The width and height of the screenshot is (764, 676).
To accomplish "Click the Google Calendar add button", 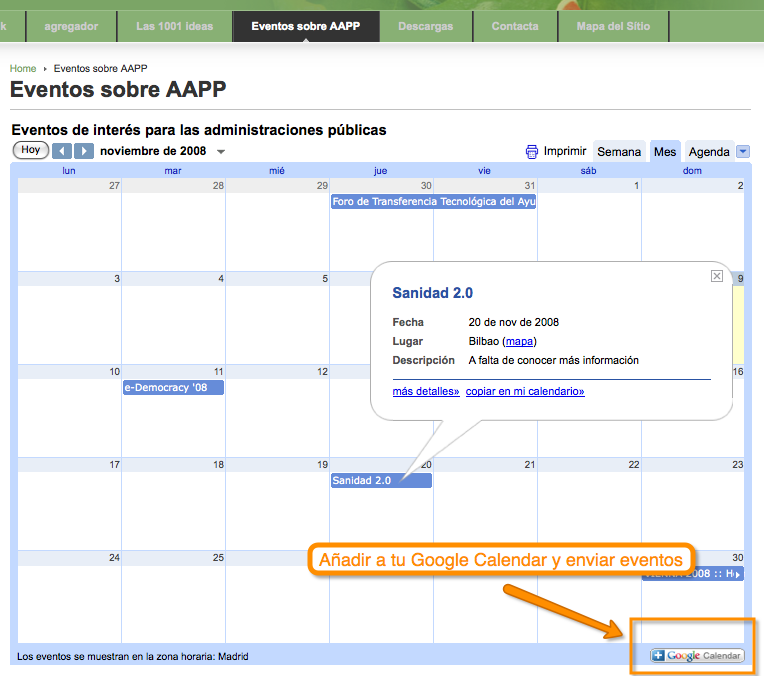I will click(697, 656).
